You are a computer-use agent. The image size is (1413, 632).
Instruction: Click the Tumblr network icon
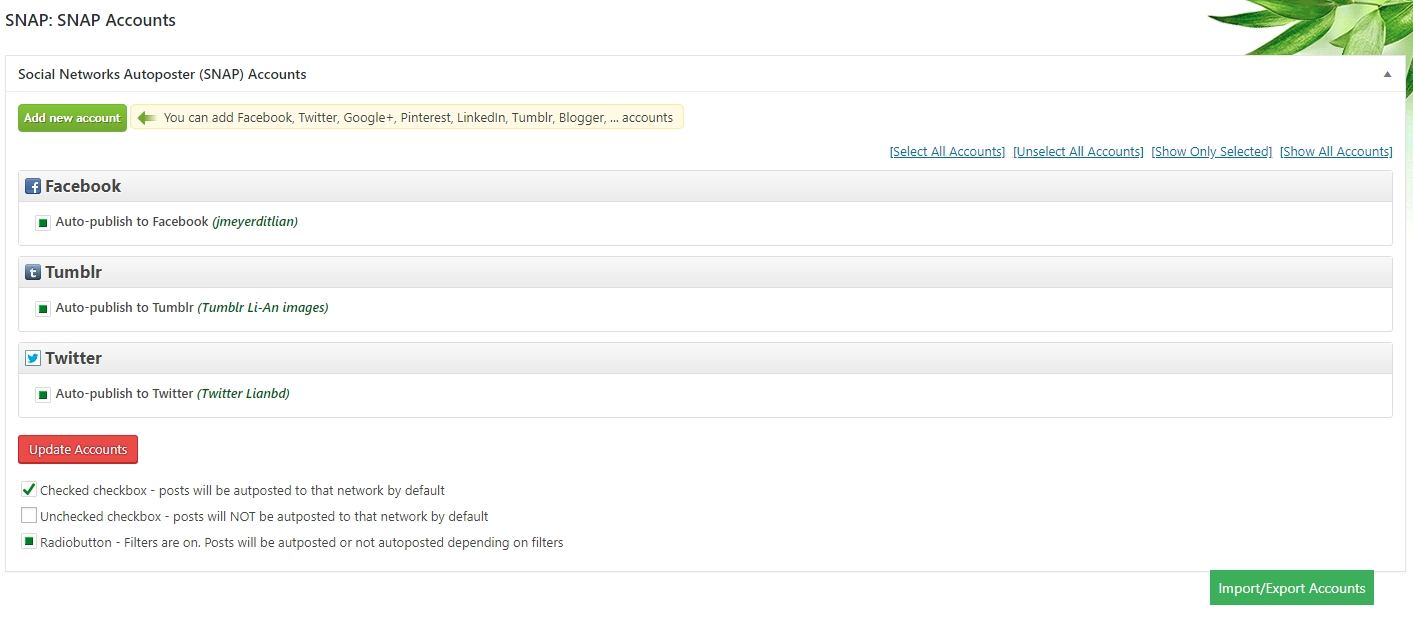pos(33,273)
